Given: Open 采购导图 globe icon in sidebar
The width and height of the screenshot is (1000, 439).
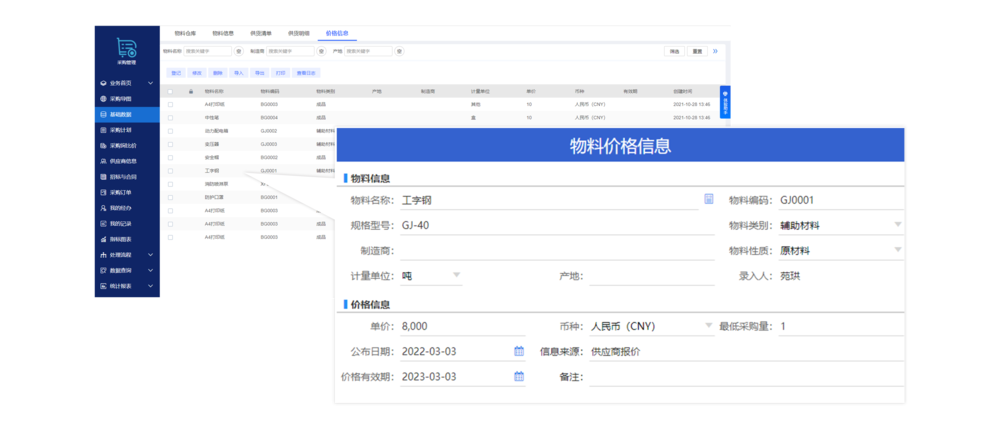Looking at the screenshot, I should (103, 99).
